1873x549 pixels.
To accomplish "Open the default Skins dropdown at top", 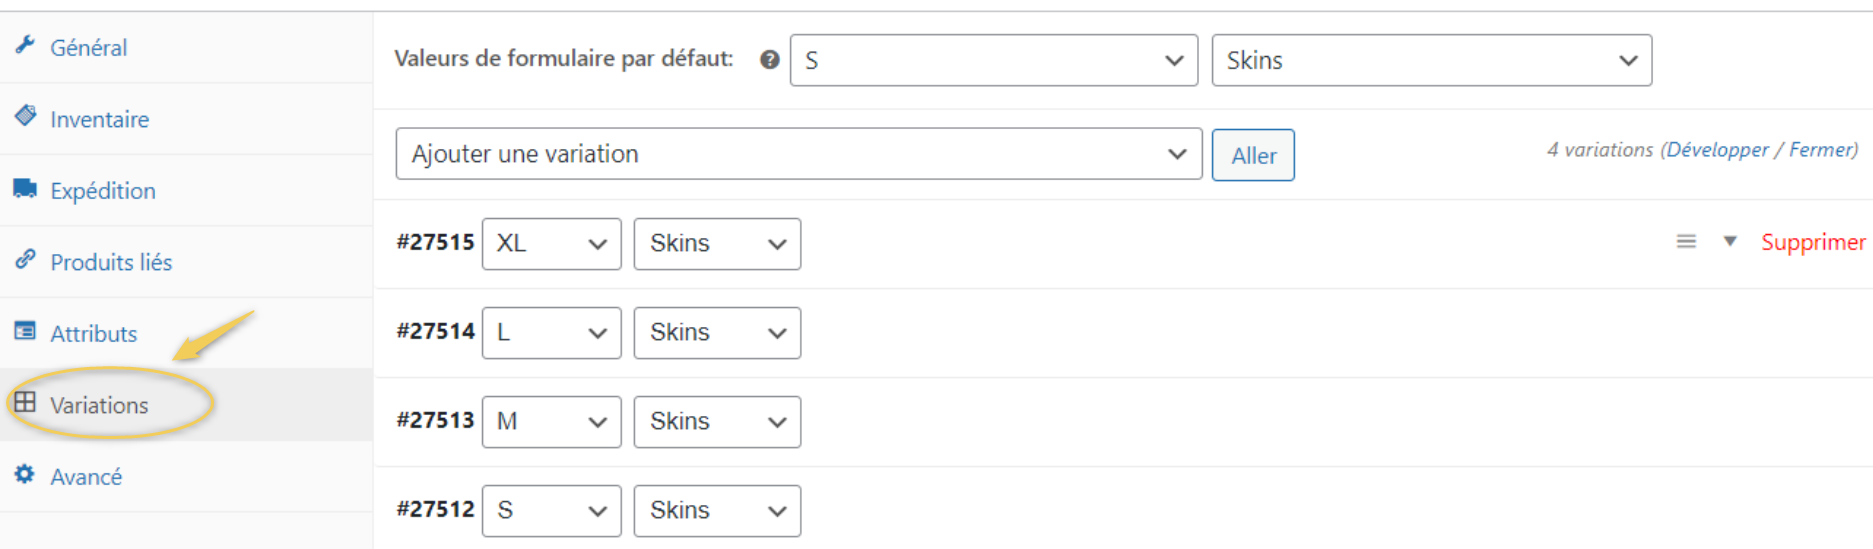I will pos(1431,60).
